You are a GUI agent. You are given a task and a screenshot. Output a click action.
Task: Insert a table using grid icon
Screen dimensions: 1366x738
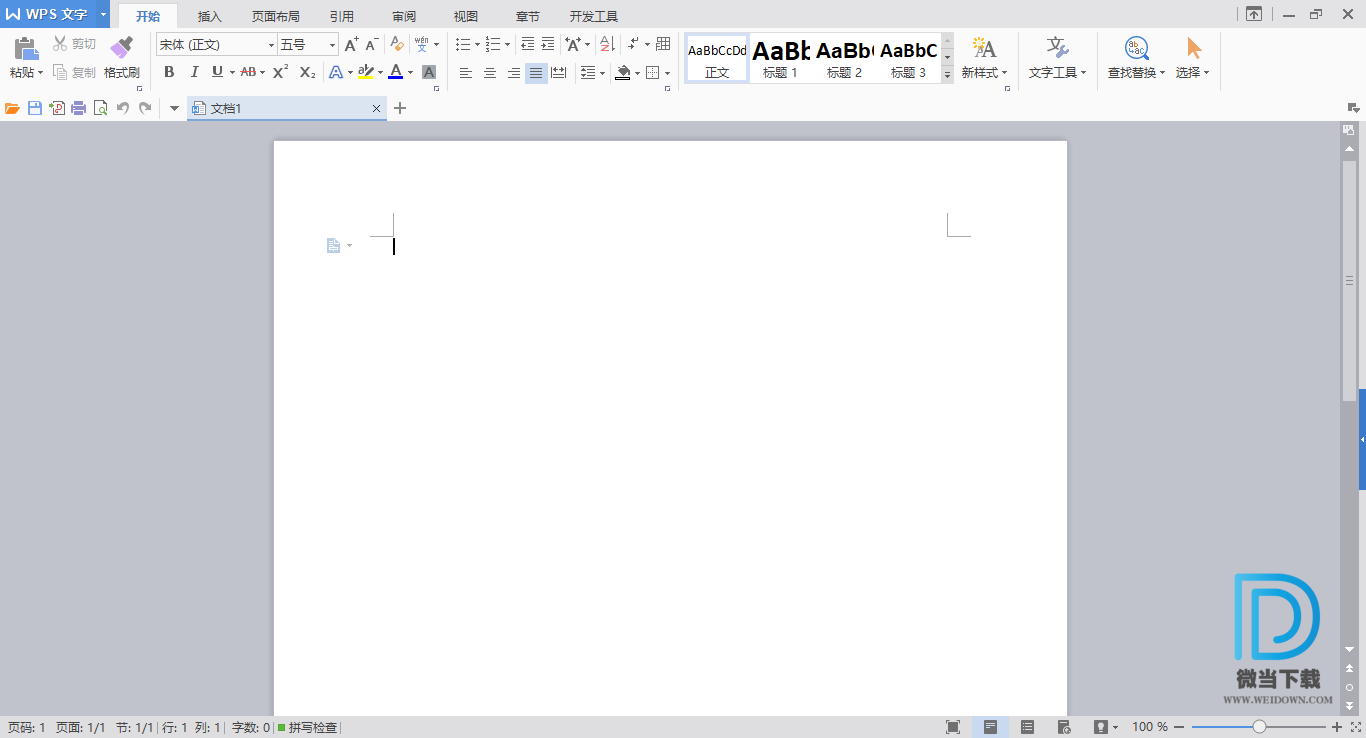coord(663,45)
